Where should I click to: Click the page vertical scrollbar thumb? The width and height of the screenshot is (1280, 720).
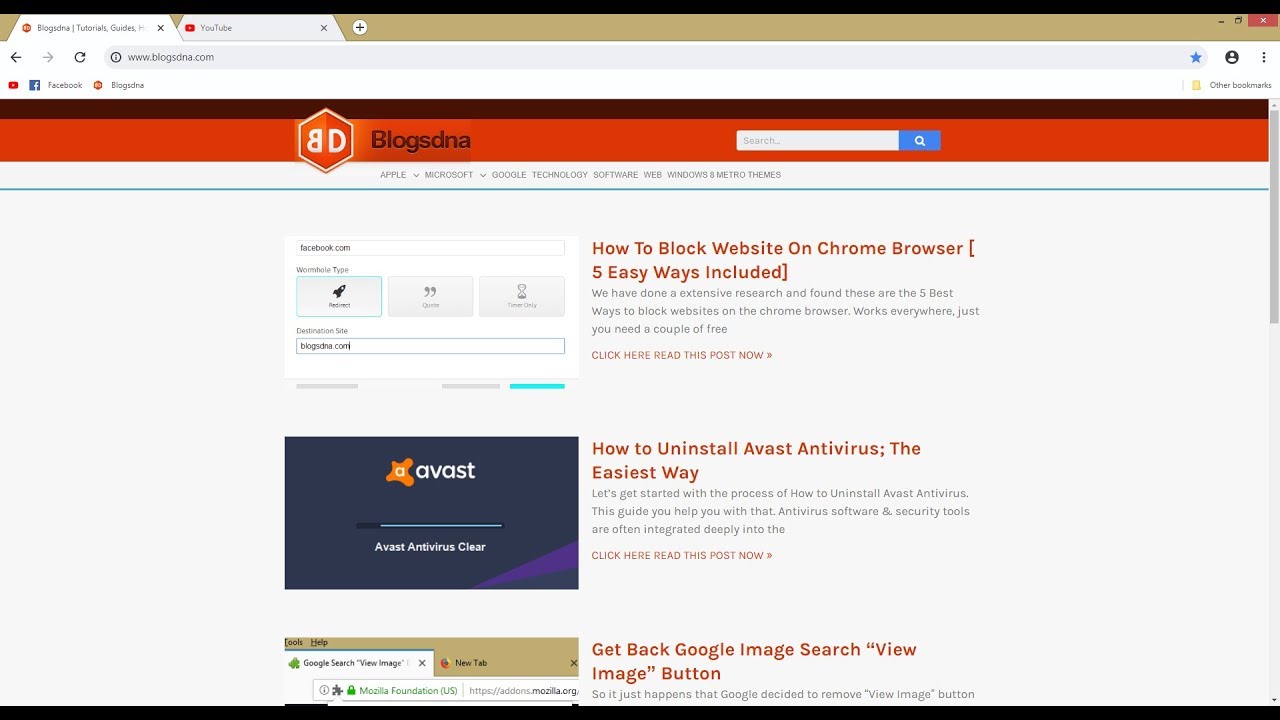pos(1274,217)
